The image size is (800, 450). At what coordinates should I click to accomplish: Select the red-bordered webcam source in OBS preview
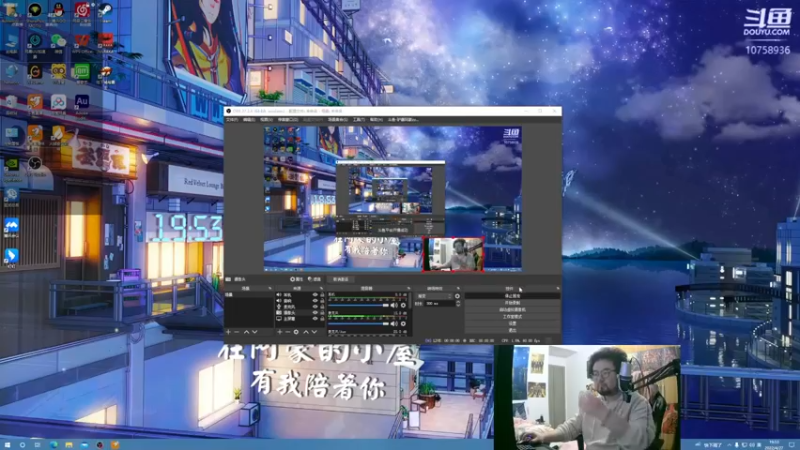coord(453,254)
